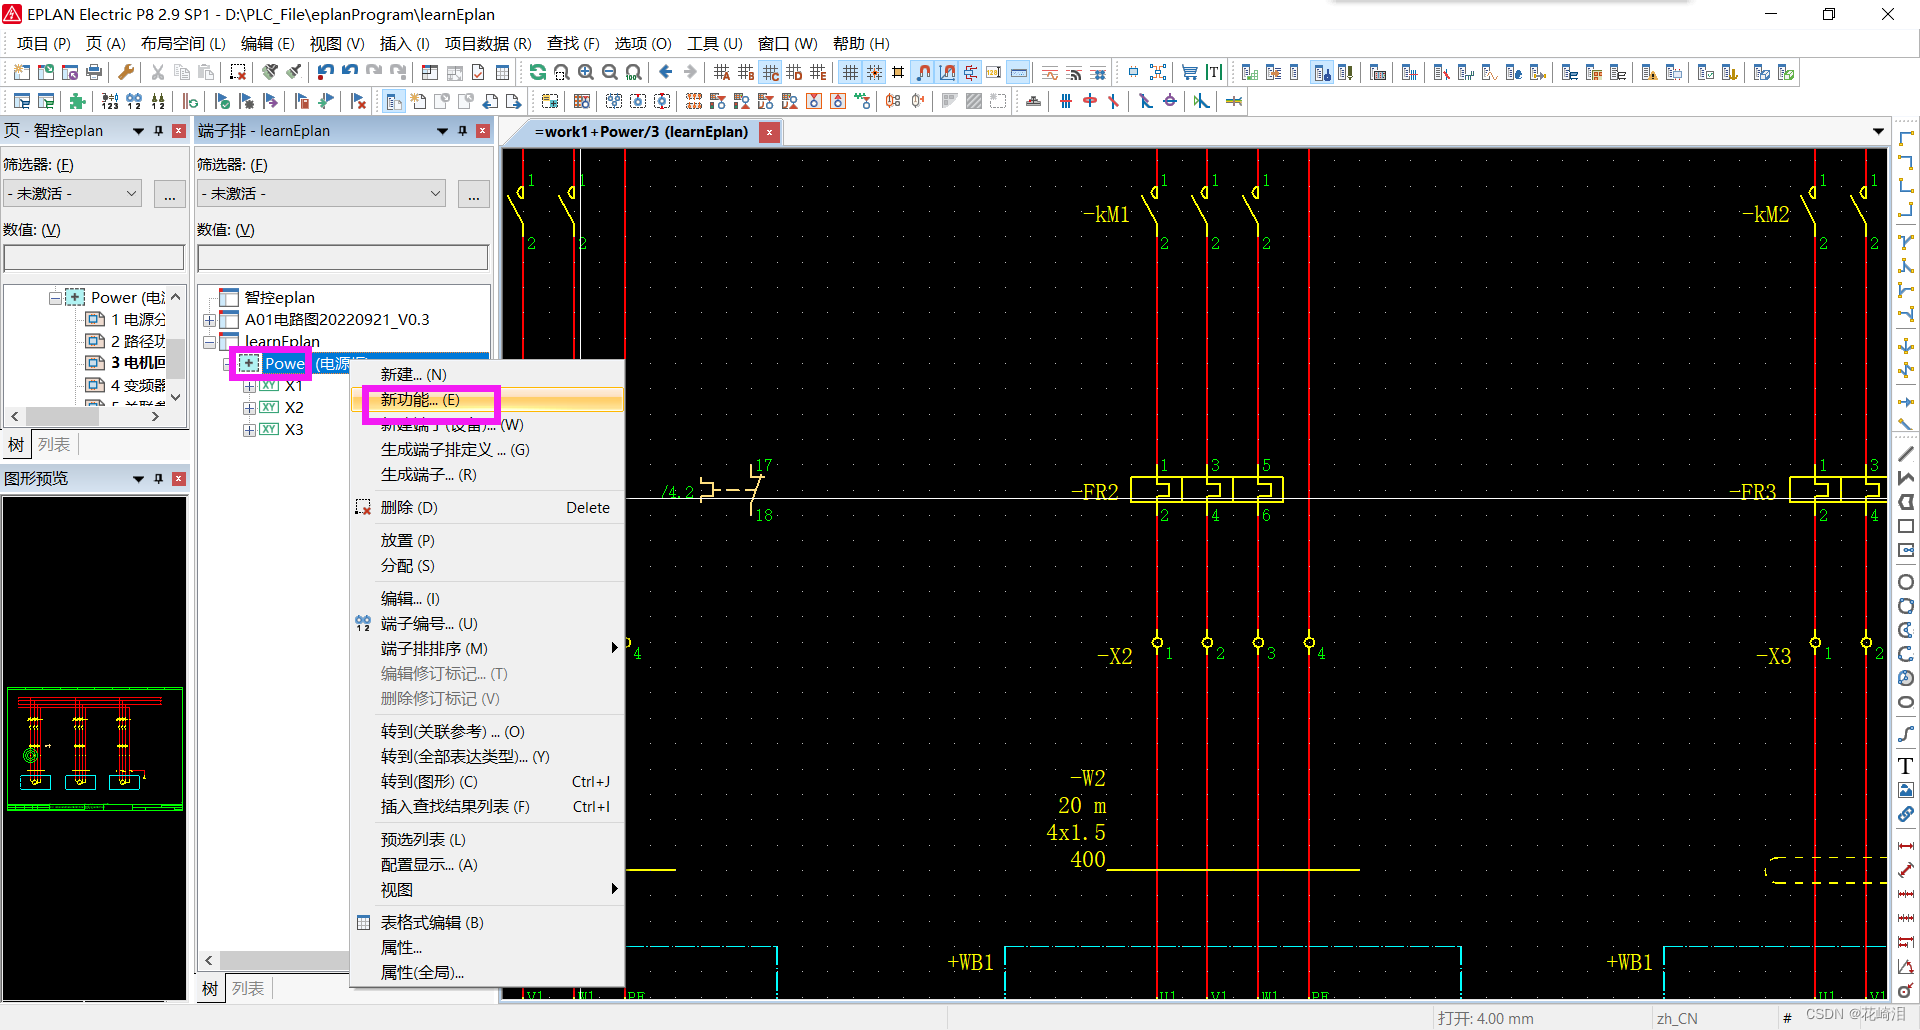Expand the A01电路图20220921_V0.3 project node
This screenshot has height=1030, width=1920.
click(x=209, y=320)
